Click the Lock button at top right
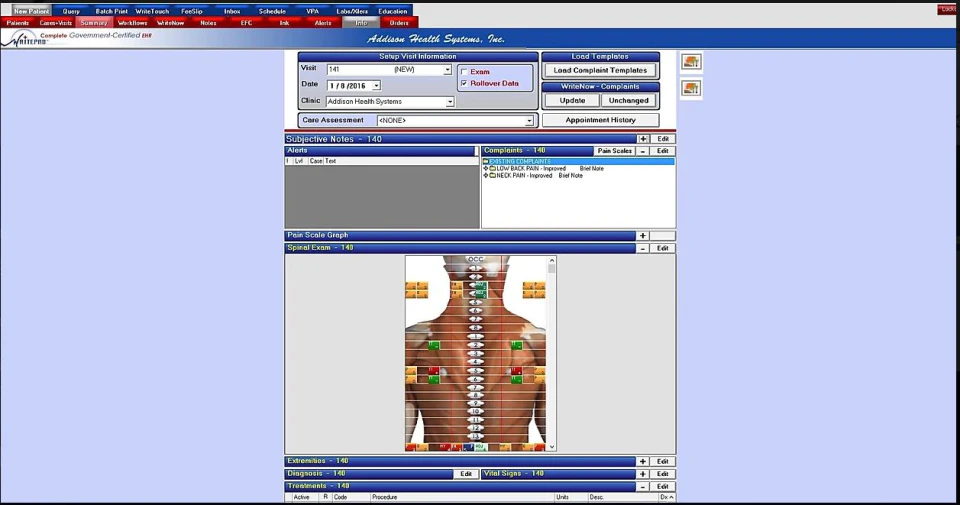This screenshot has width=960, height=505. pos(947,10)
